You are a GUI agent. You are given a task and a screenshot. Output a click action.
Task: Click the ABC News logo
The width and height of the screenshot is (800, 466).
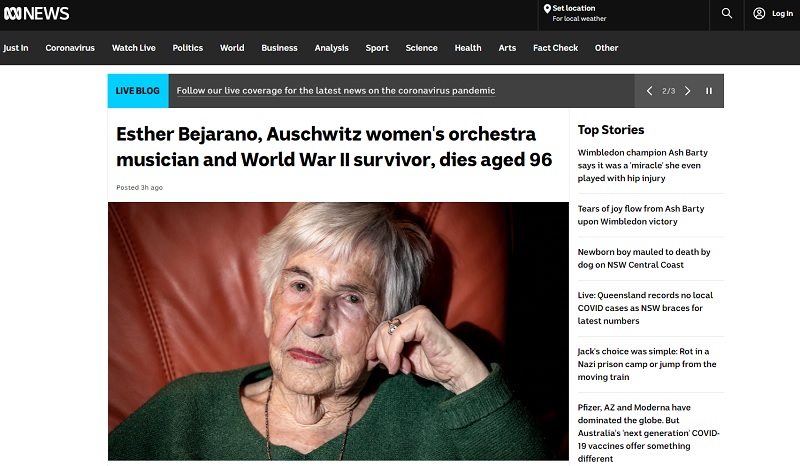(x=36, y=14)
